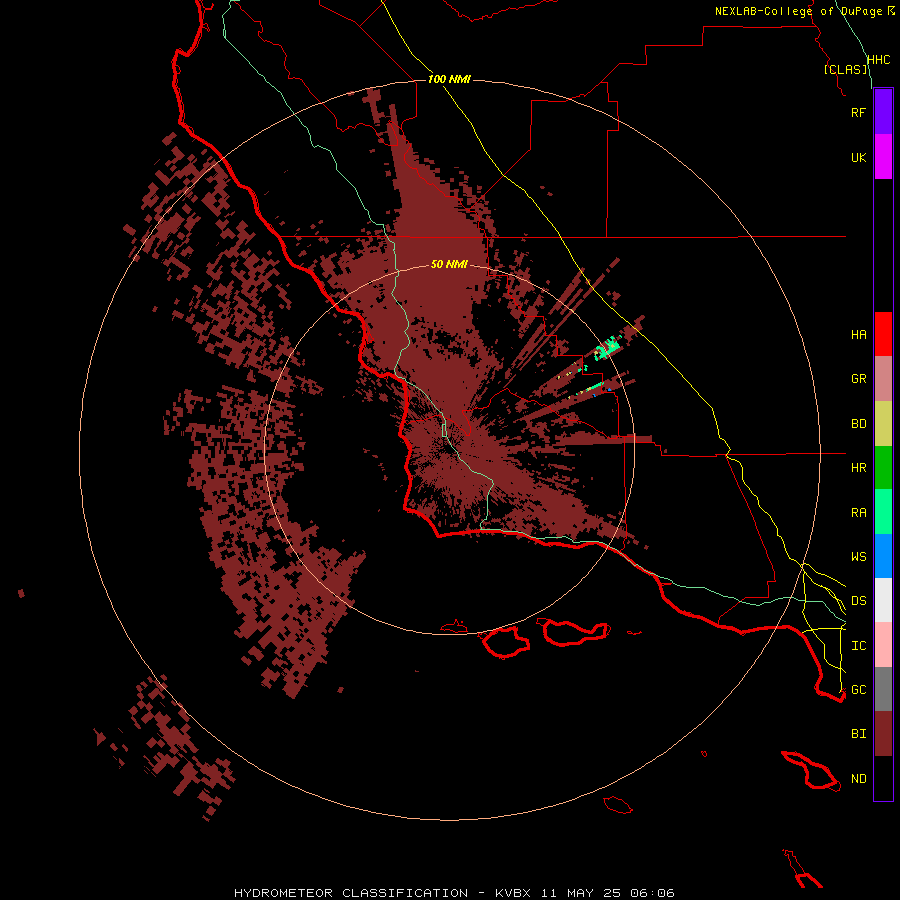Click the DS white legend swatch
Image resolution: width=900 pixels, height=900 pixels.
click(x=883, y=600)
